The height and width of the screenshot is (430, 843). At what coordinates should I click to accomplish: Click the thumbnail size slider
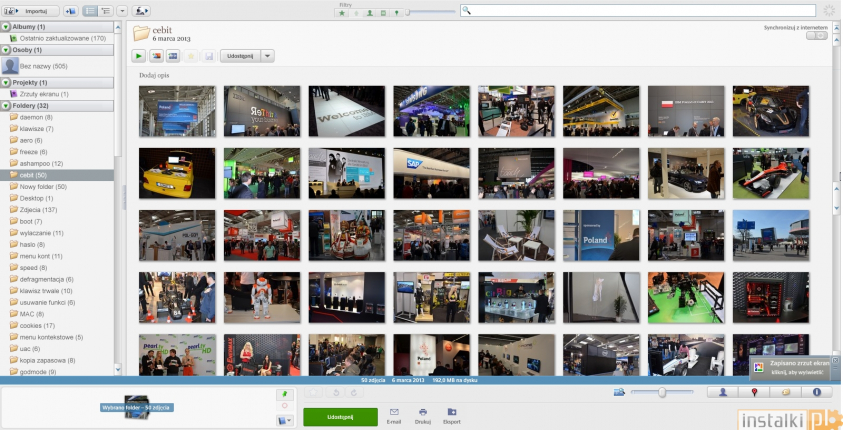point(661,393)
